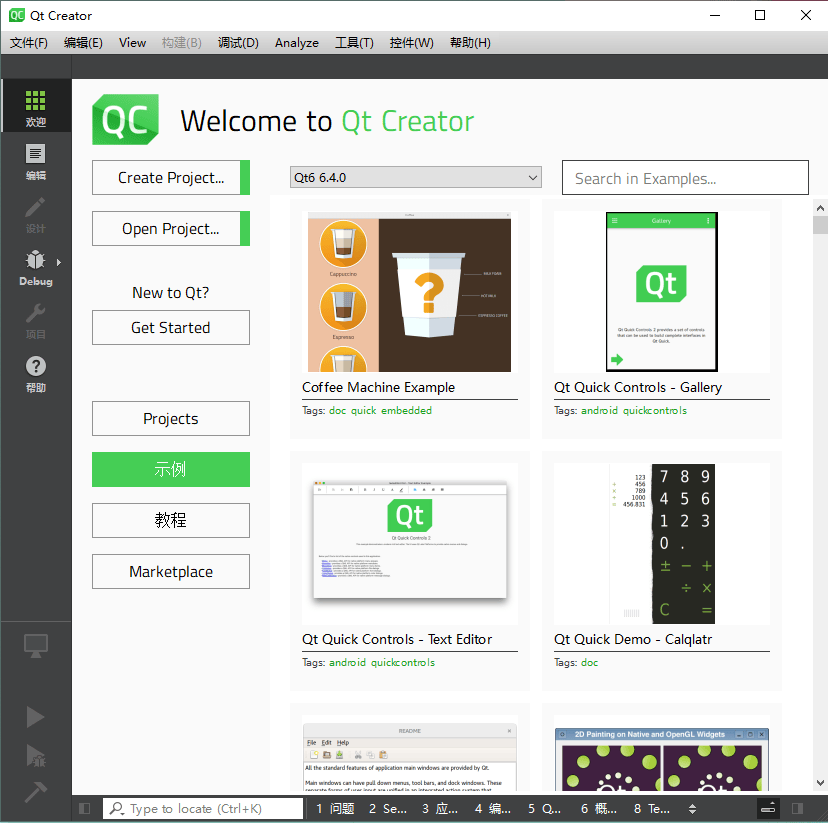Click the monitor kit selector icon
The height and width of the screenshot is (823, 828).
[35, 645]
